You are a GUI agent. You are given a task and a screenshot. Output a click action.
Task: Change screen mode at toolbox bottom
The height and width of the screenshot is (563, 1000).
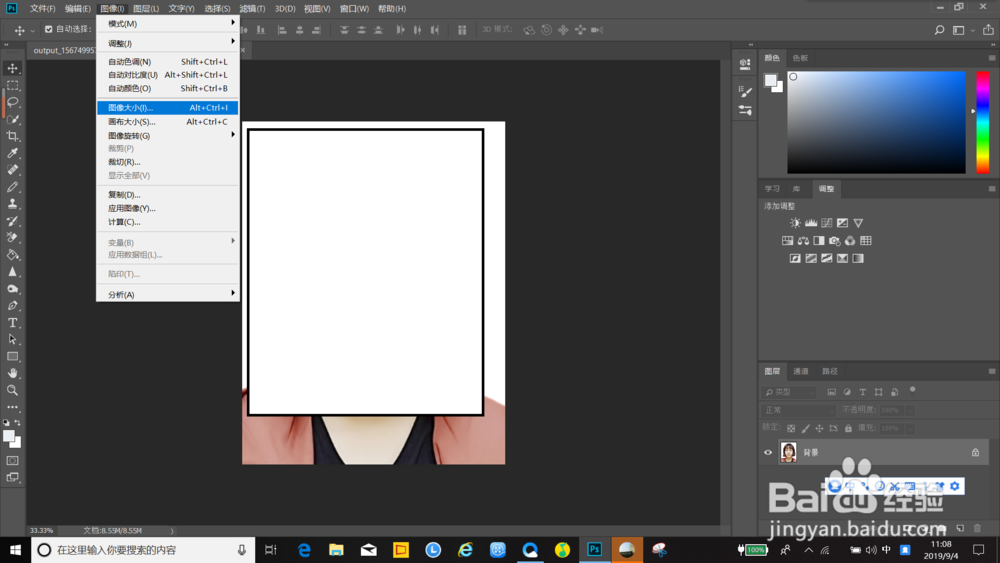click(13, 477)
